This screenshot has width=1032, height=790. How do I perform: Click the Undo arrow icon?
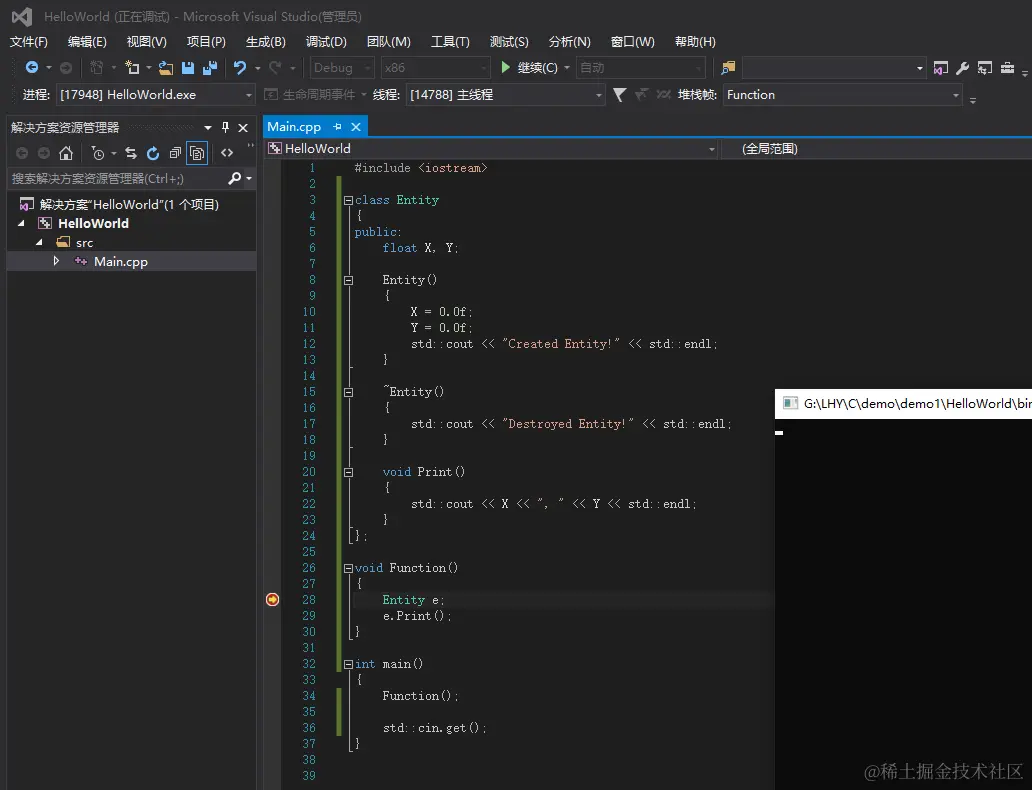tap(239, 68)
